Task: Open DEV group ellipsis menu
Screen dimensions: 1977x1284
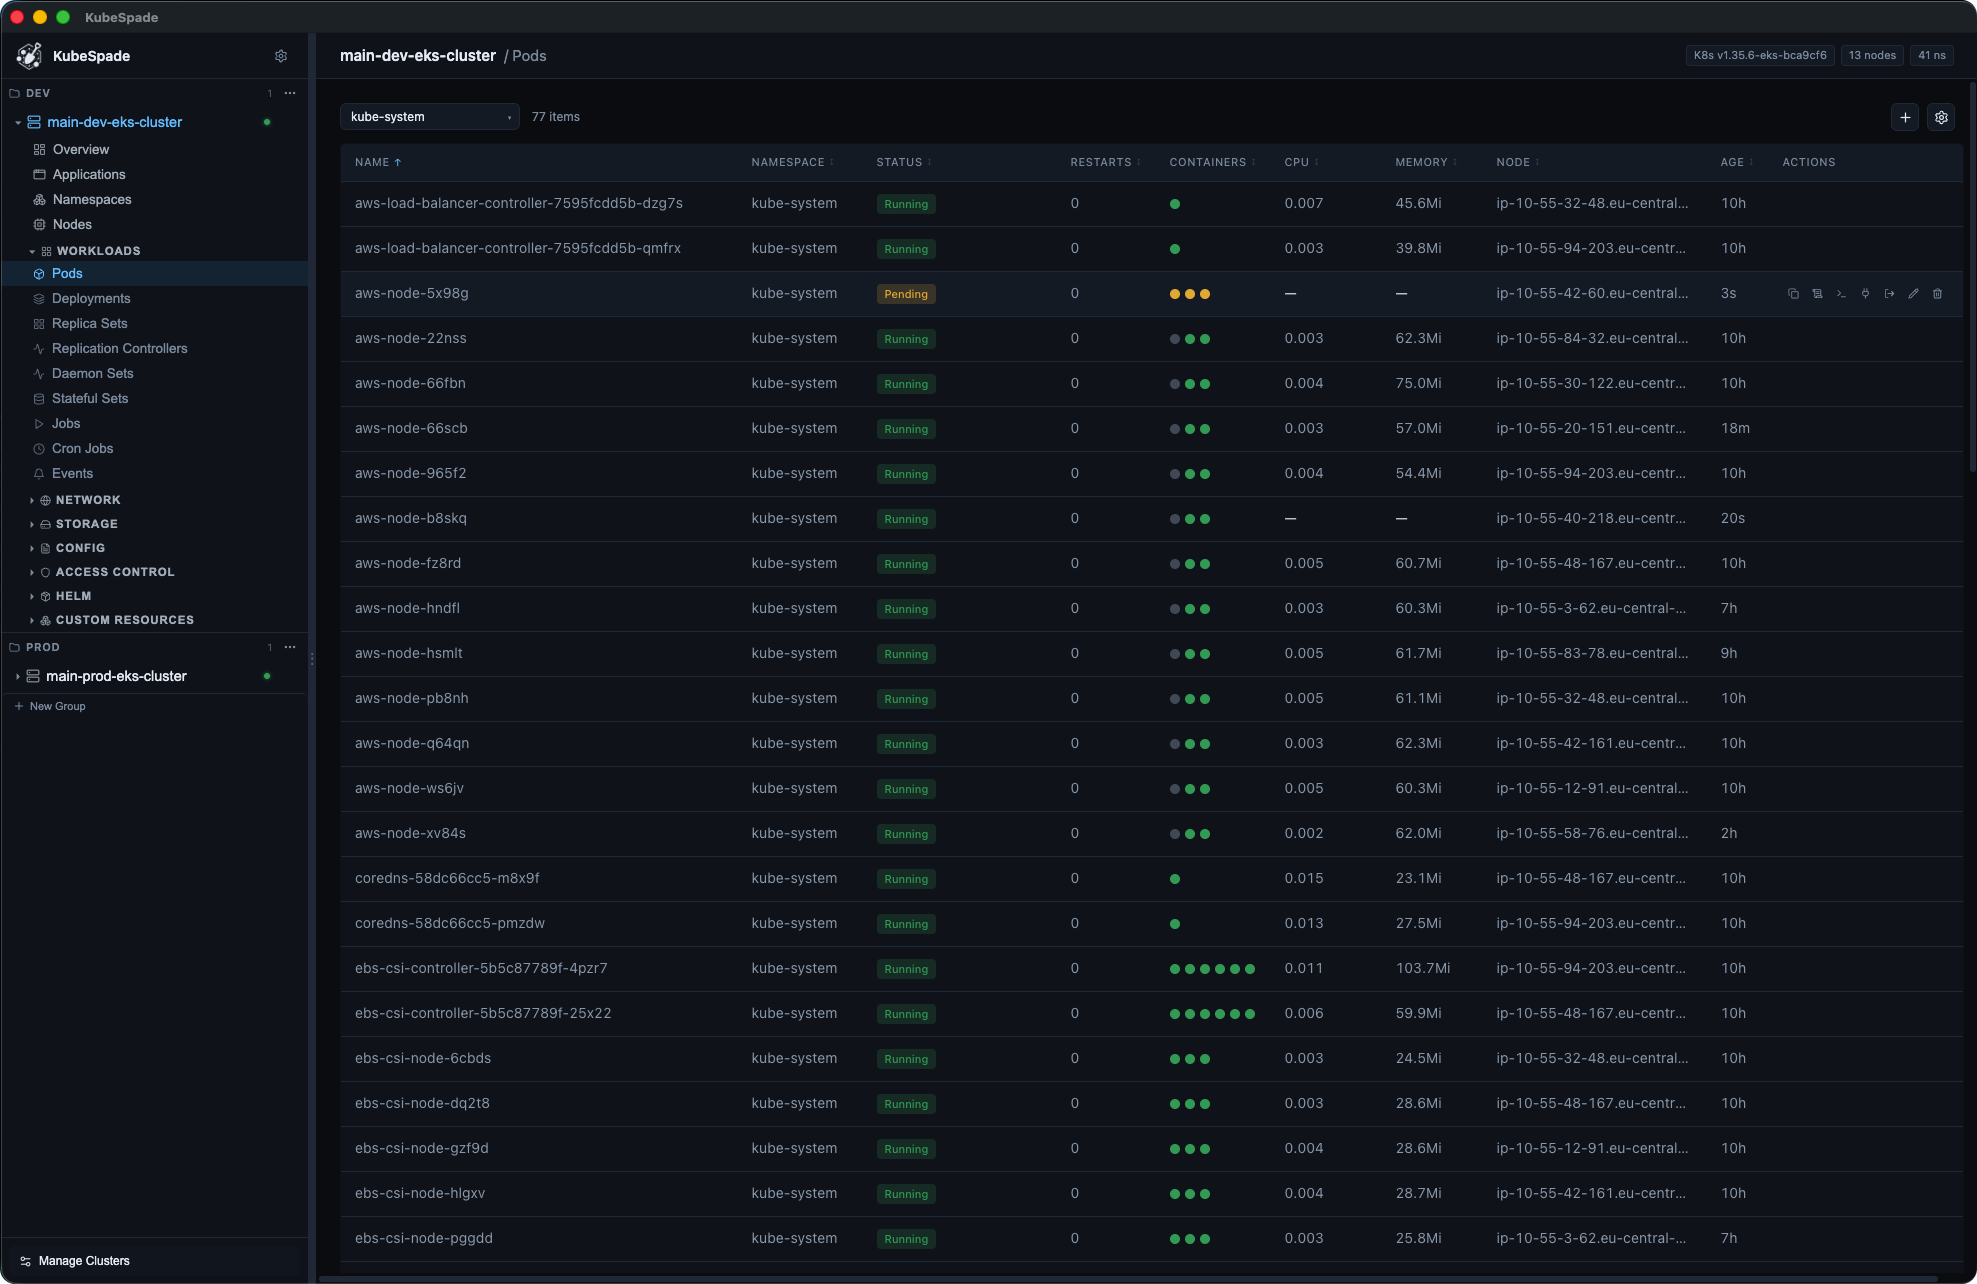Action: coord(290,93)
